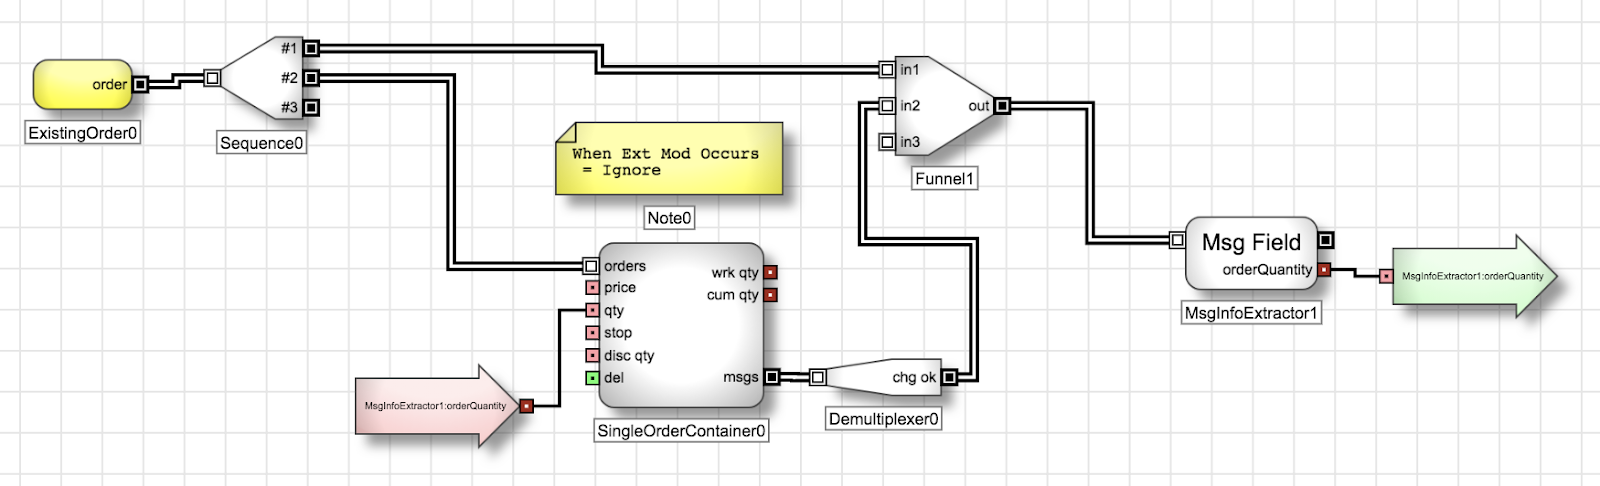
Task: Click the disc qty input port
Action: tap(592, 356)
